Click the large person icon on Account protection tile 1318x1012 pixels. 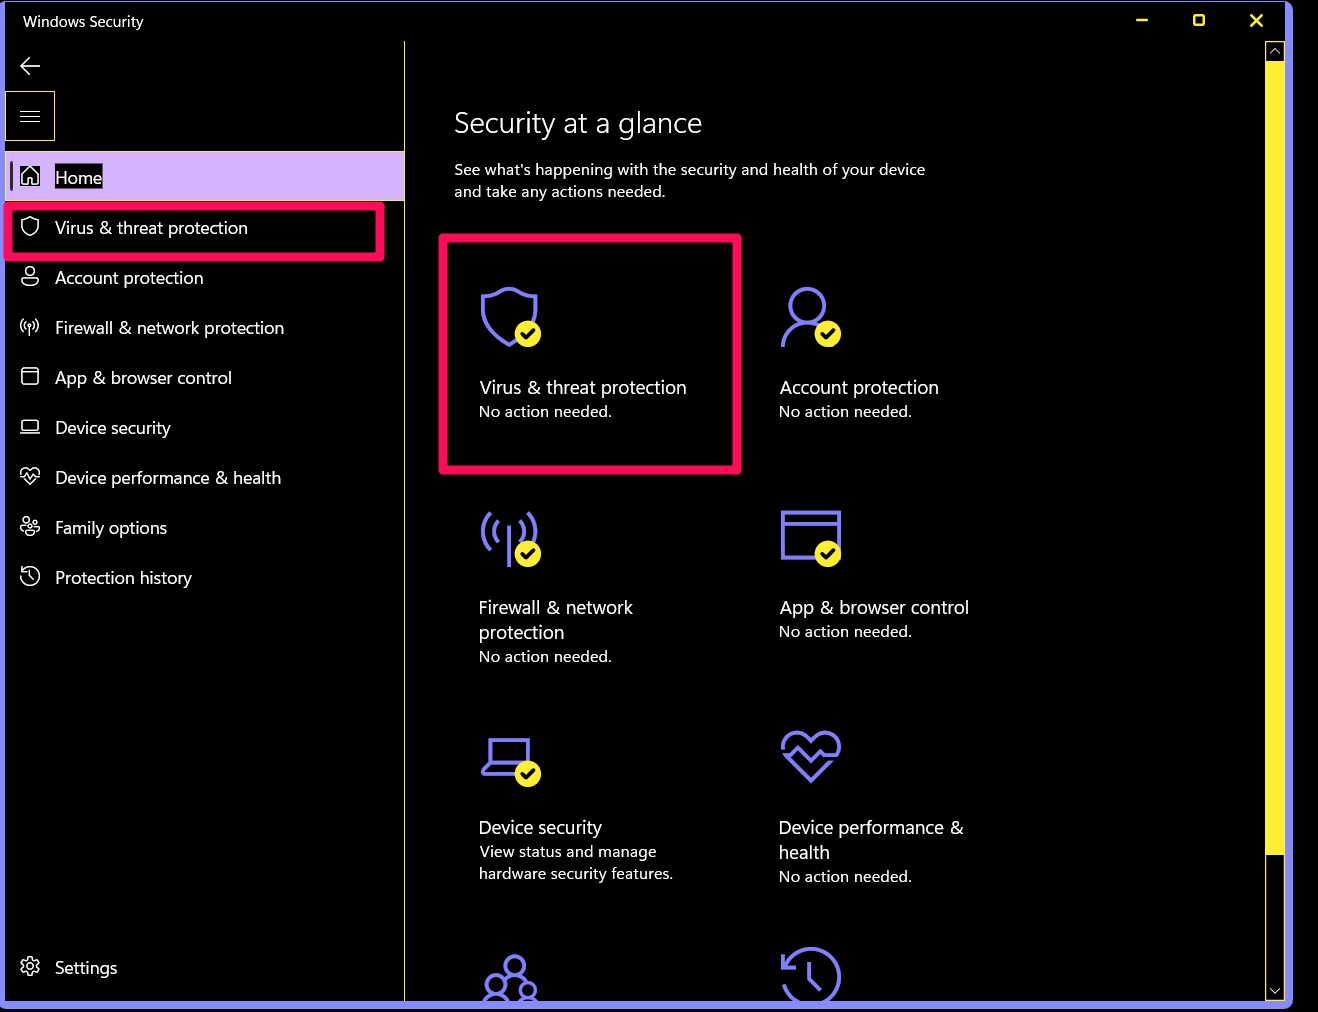coord(810,317)
